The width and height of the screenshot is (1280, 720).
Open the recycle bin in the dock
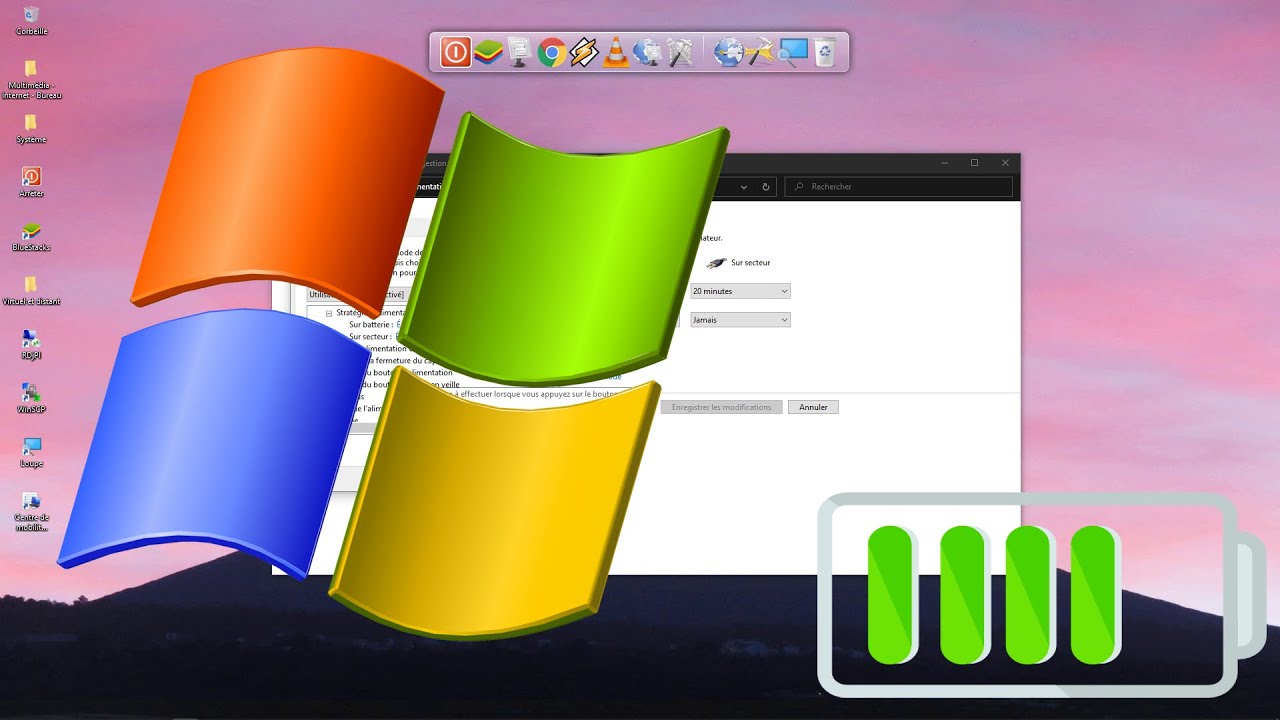coord(824,52)
